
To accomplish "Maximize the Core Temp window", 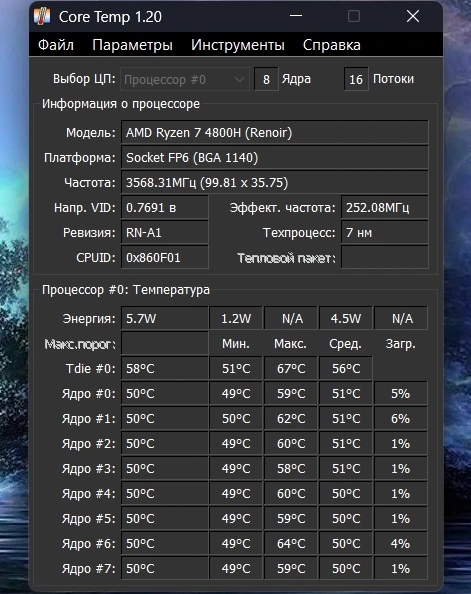I will pos(354,16).
